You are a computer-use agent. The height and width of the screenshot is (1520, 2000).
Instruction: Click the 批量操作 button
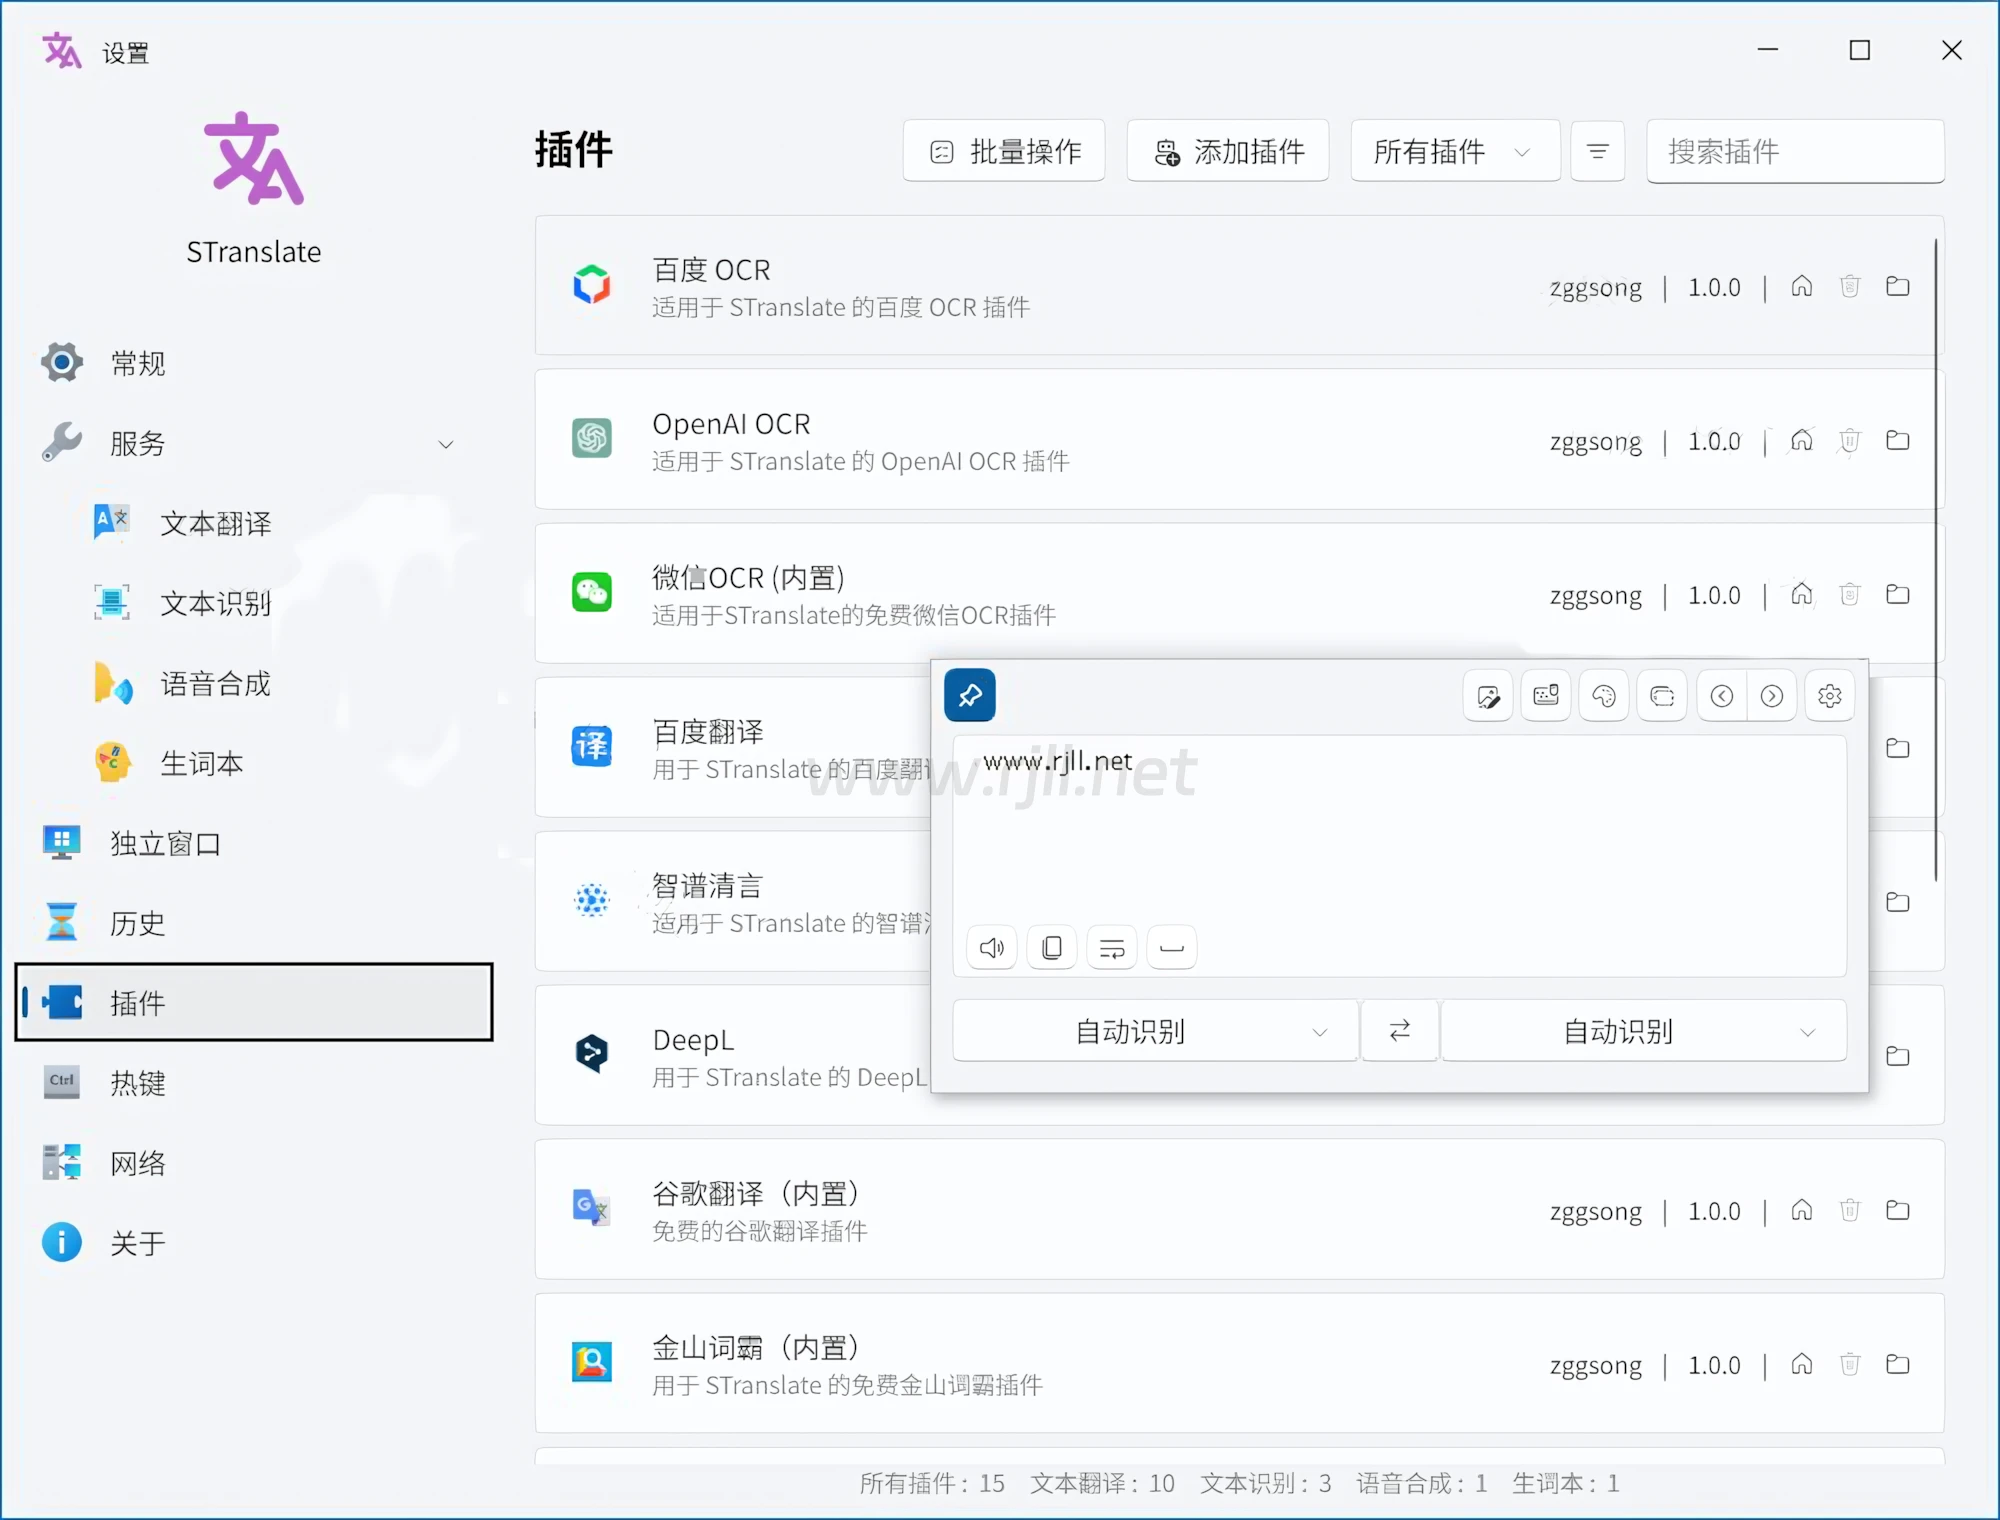1004,151
